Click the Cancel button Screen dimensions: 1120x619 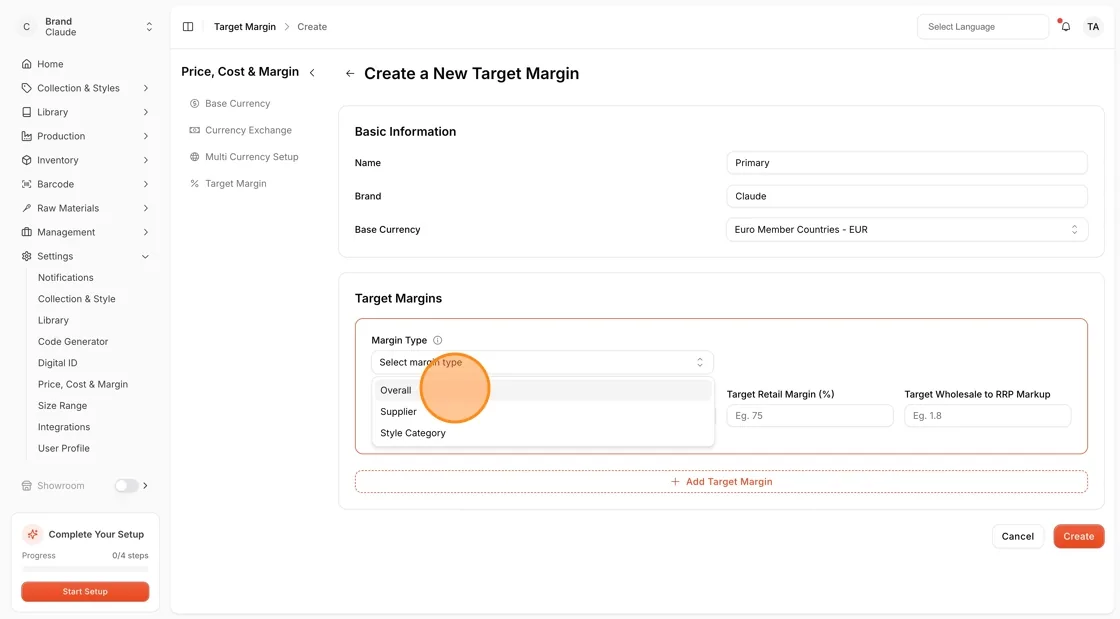pyautogui.click(x=1017, y=536)
